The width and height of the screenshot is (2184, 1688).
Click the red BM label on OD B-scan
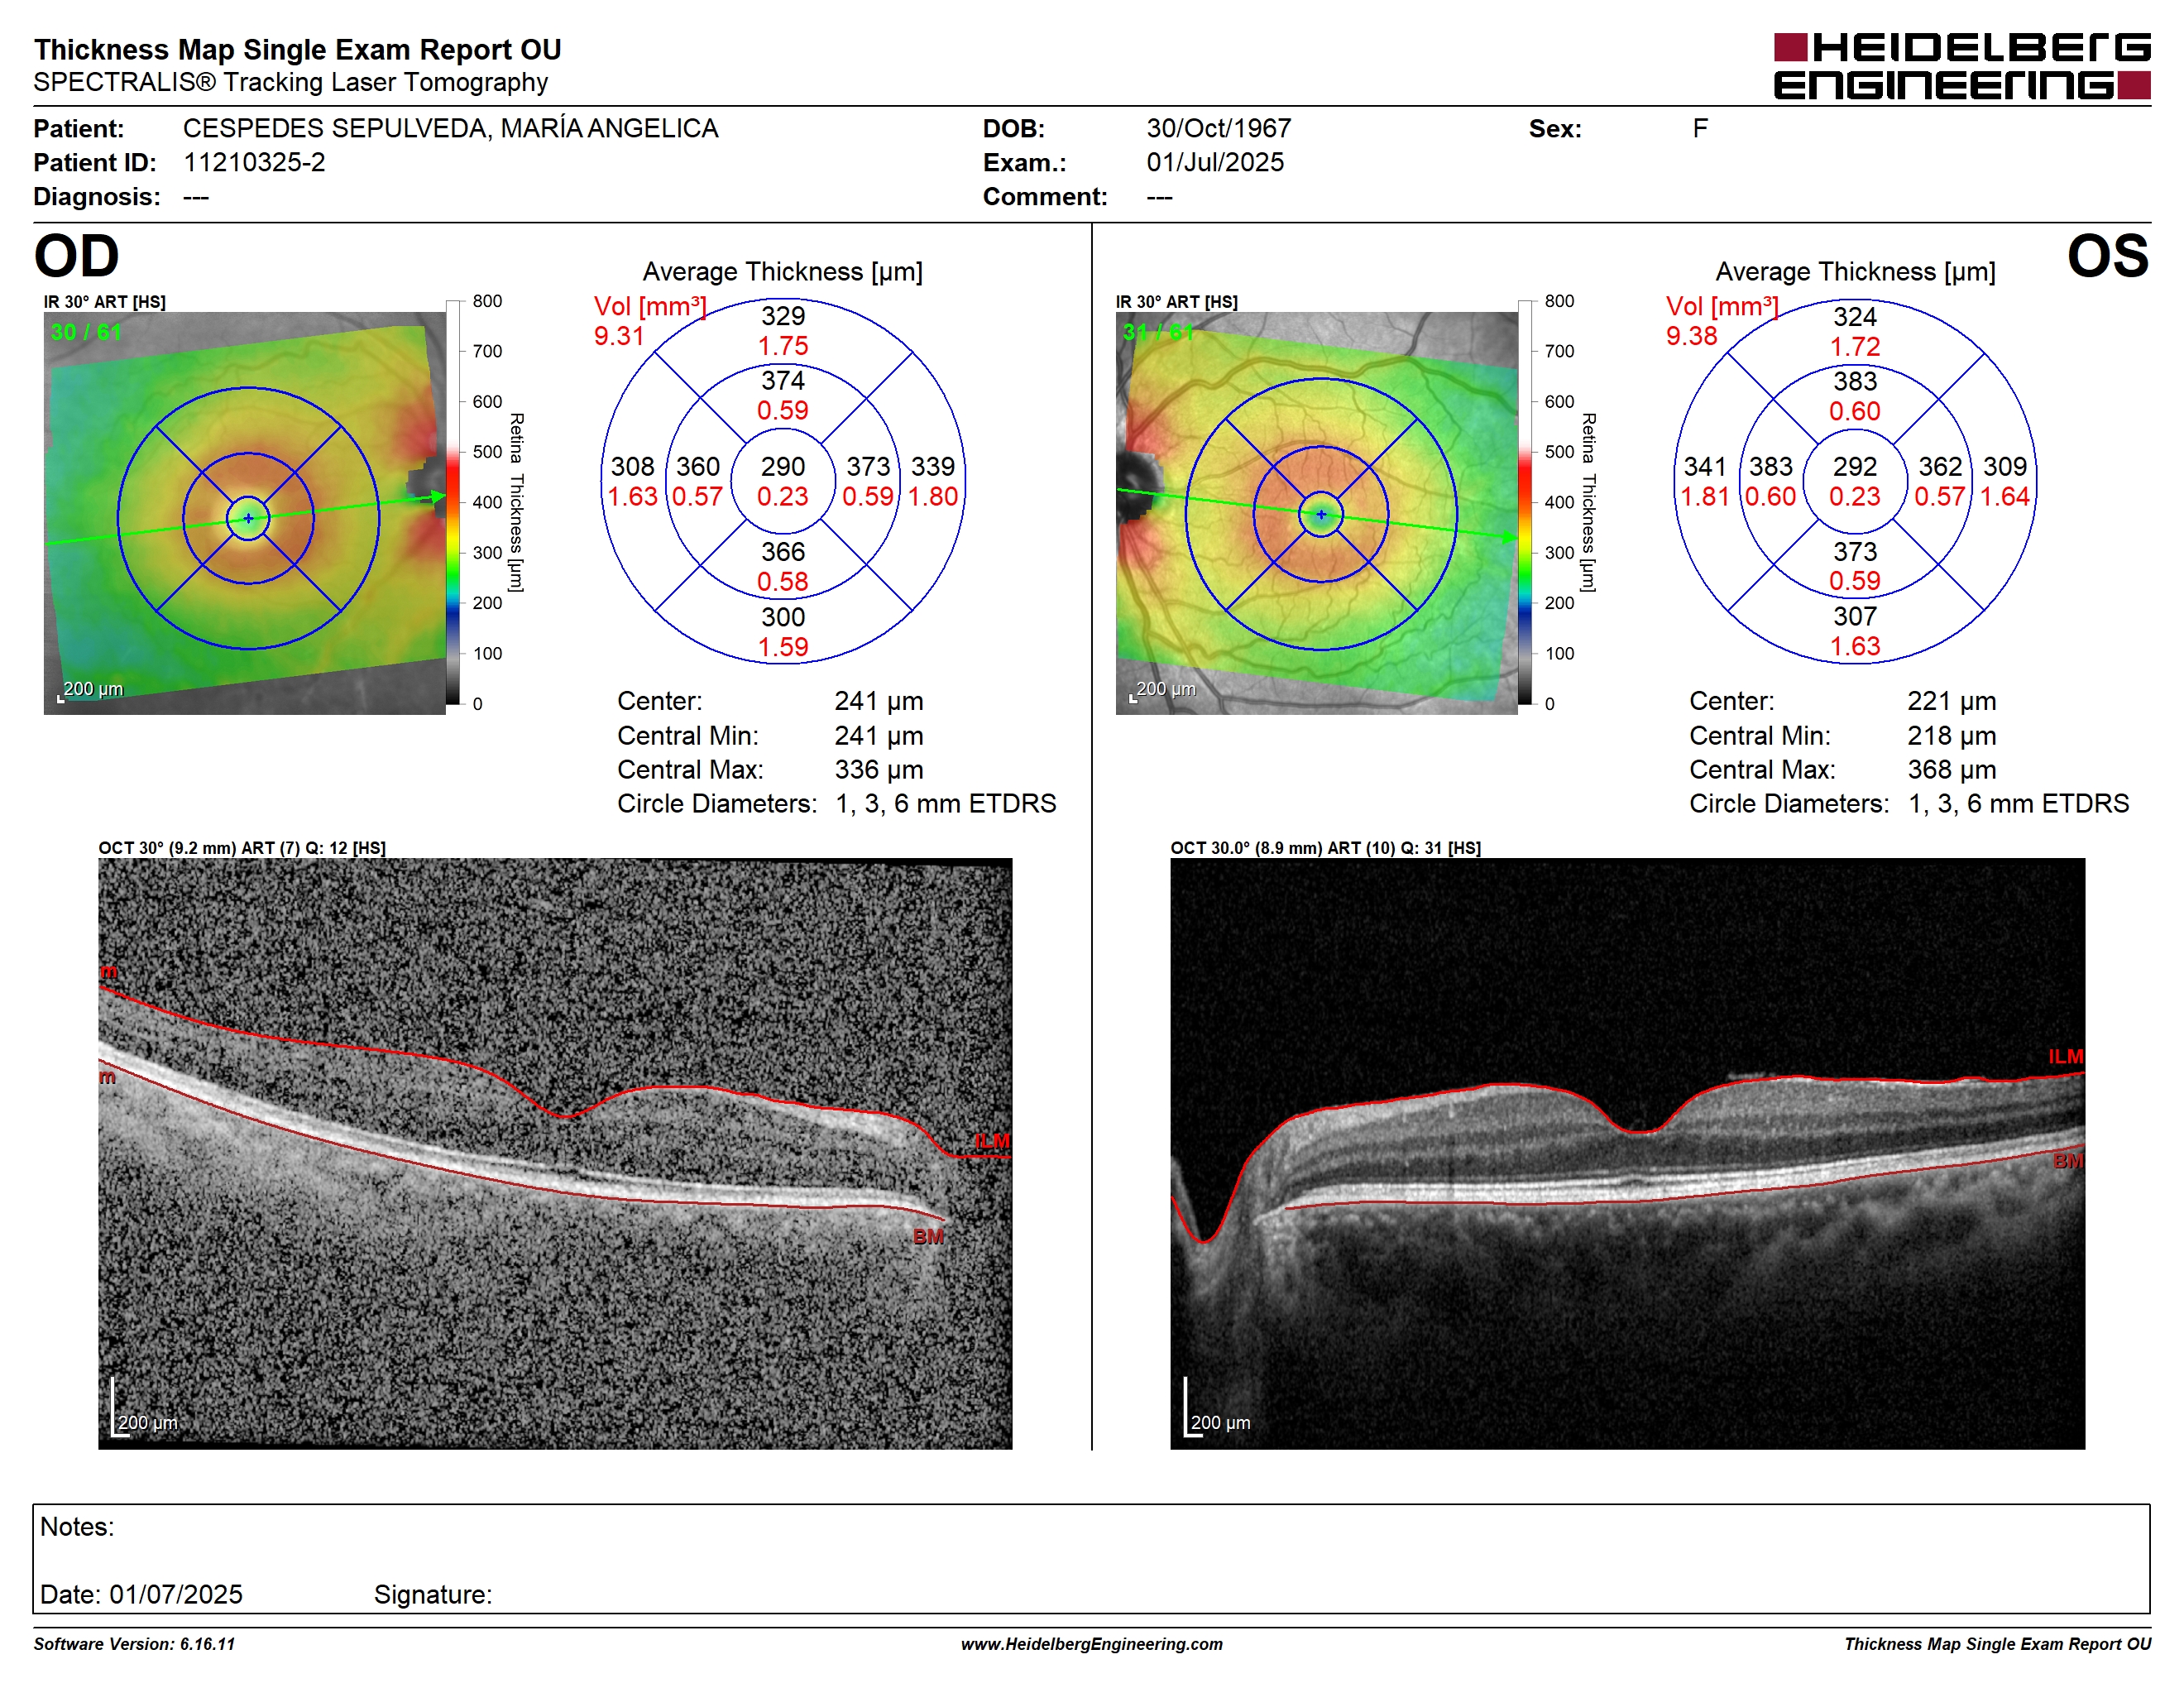[928, 1236]
